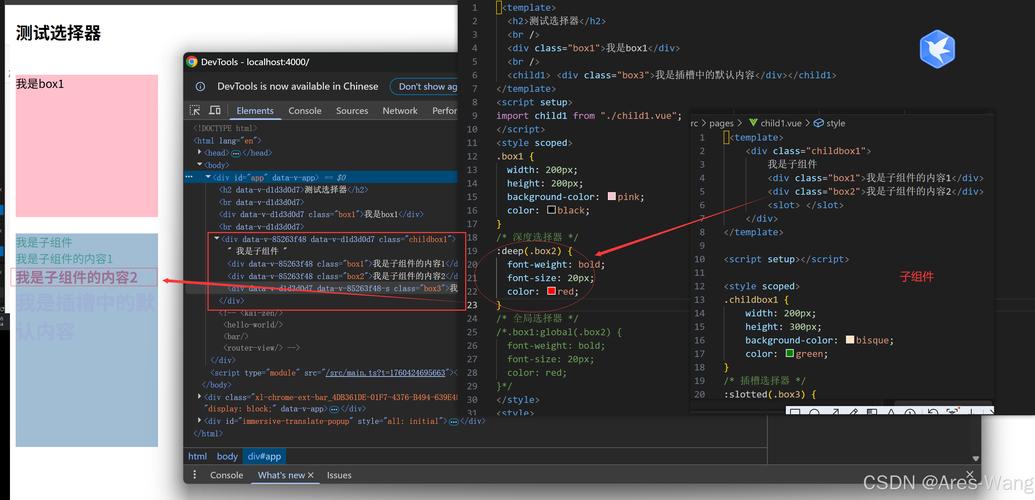
Task: Collapse the body element node
Action: point(200,165)
